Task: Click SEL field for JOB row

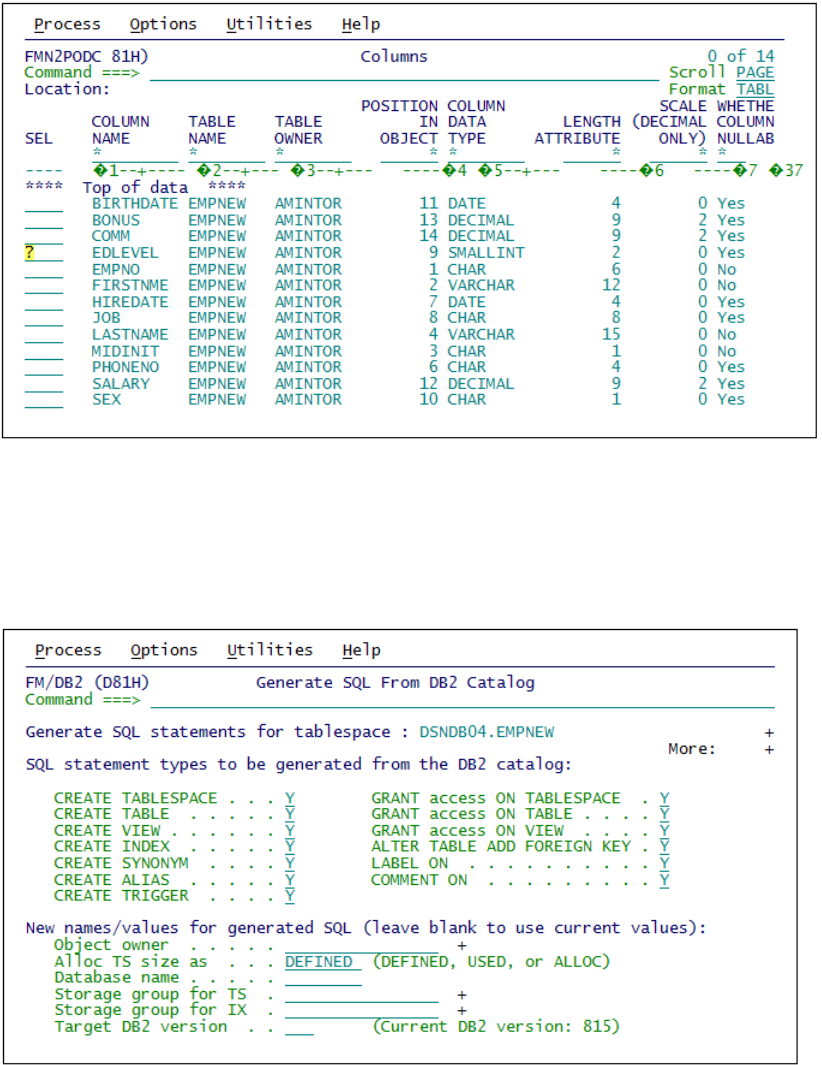Action: 43,318
